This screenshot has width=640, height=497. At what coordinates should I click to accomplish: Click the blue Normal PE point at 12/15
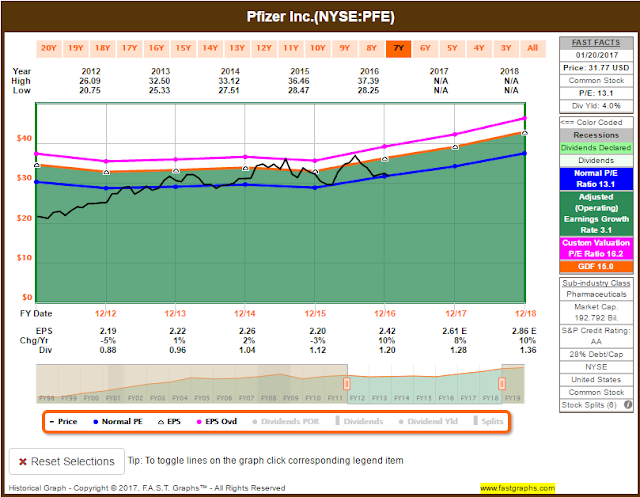(x=315, y=188)
